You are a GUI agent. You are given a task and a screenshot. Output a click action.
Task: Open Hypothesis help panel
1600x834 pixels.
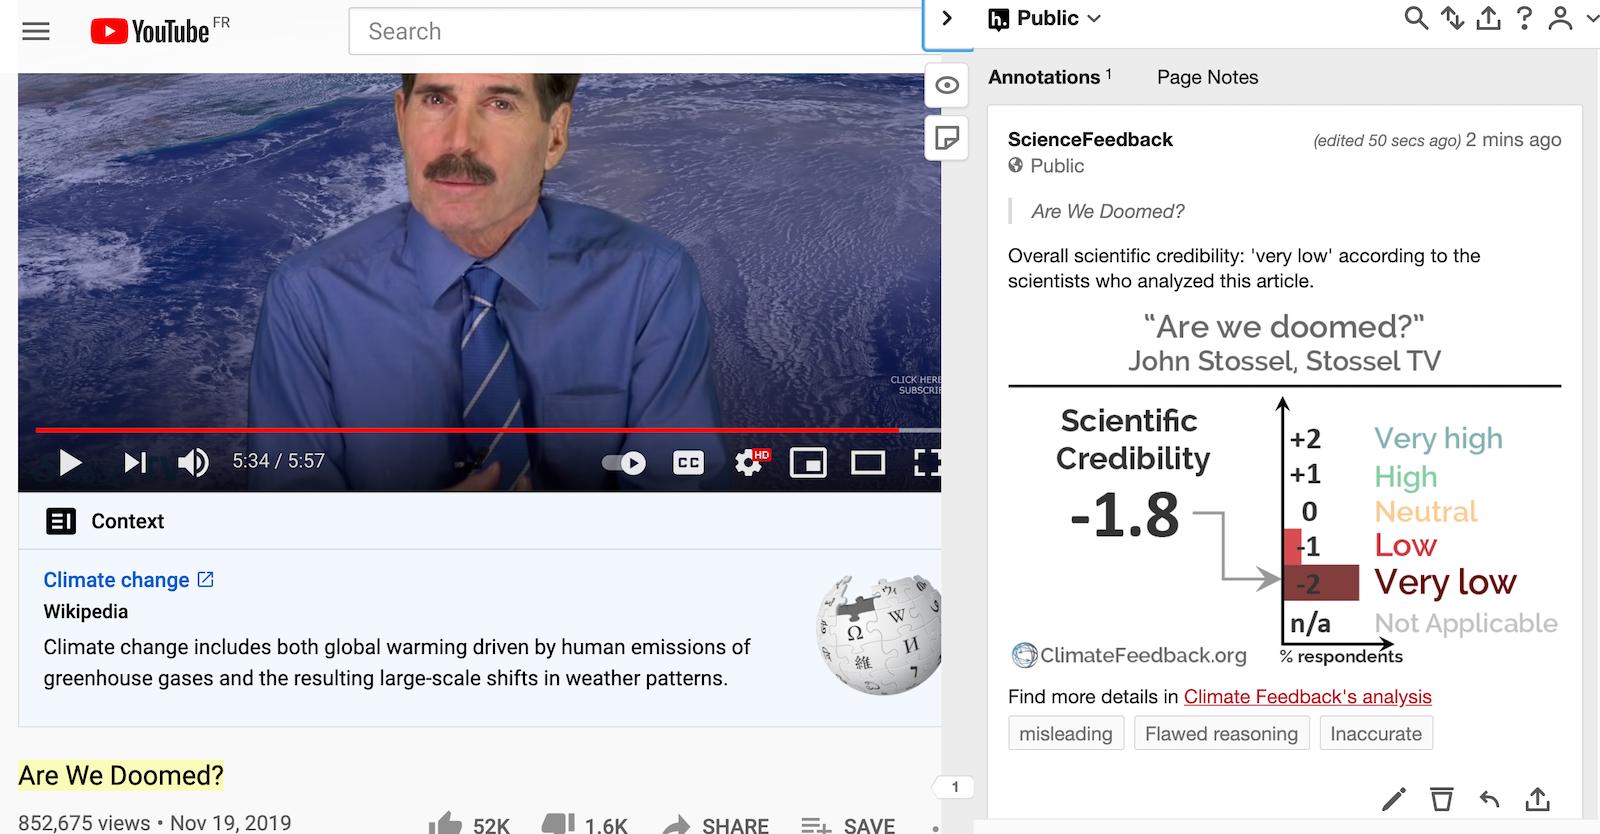click(1524, 18)
